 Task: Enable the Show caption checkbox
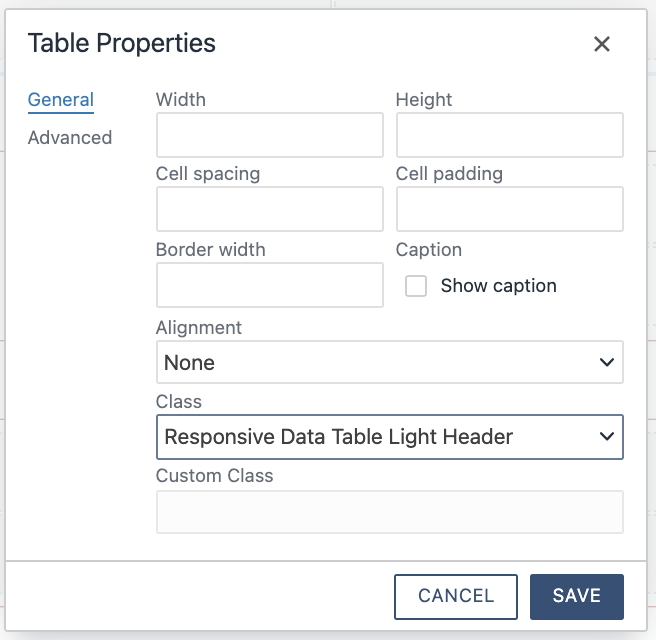(416, 287)
